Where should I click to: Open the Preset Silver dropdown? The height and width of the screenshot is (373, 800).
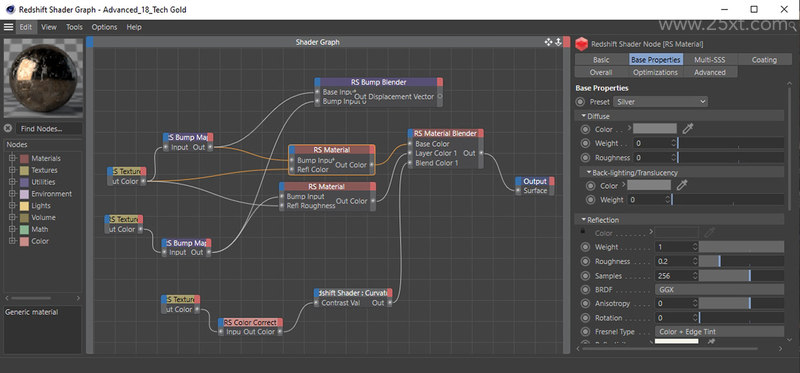click(660, 102)
